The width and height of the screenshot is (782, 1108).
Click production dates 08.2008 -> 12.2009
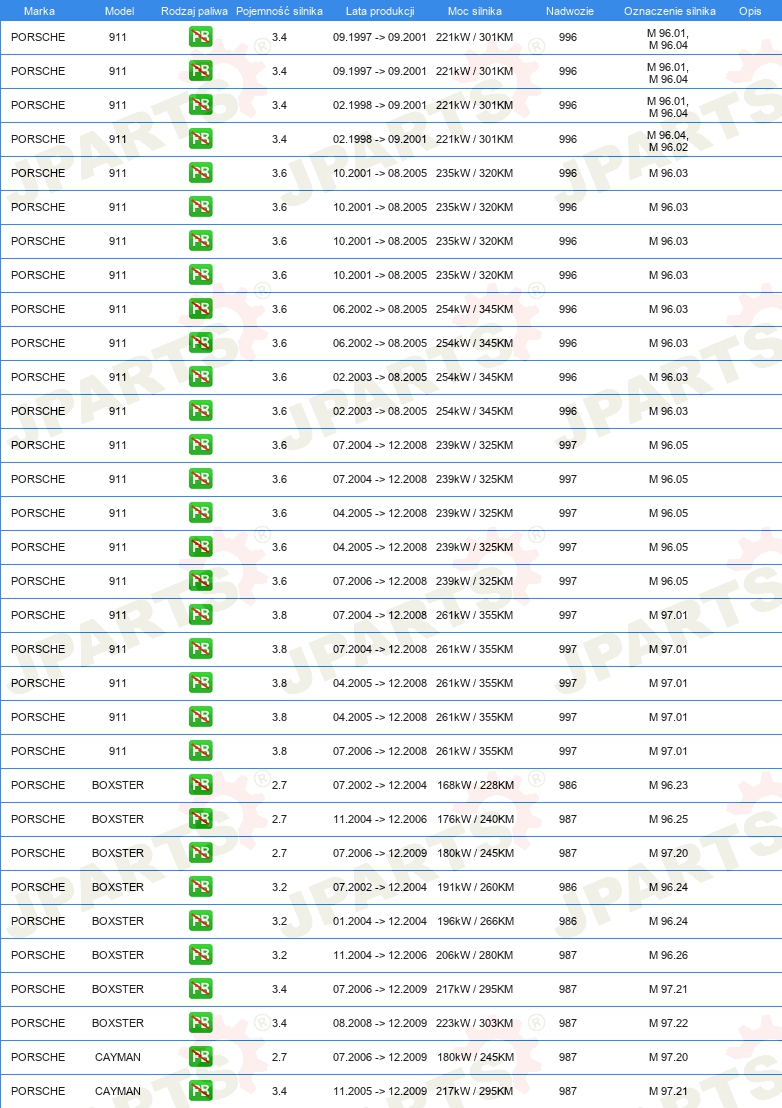(x=380, y=1022)
